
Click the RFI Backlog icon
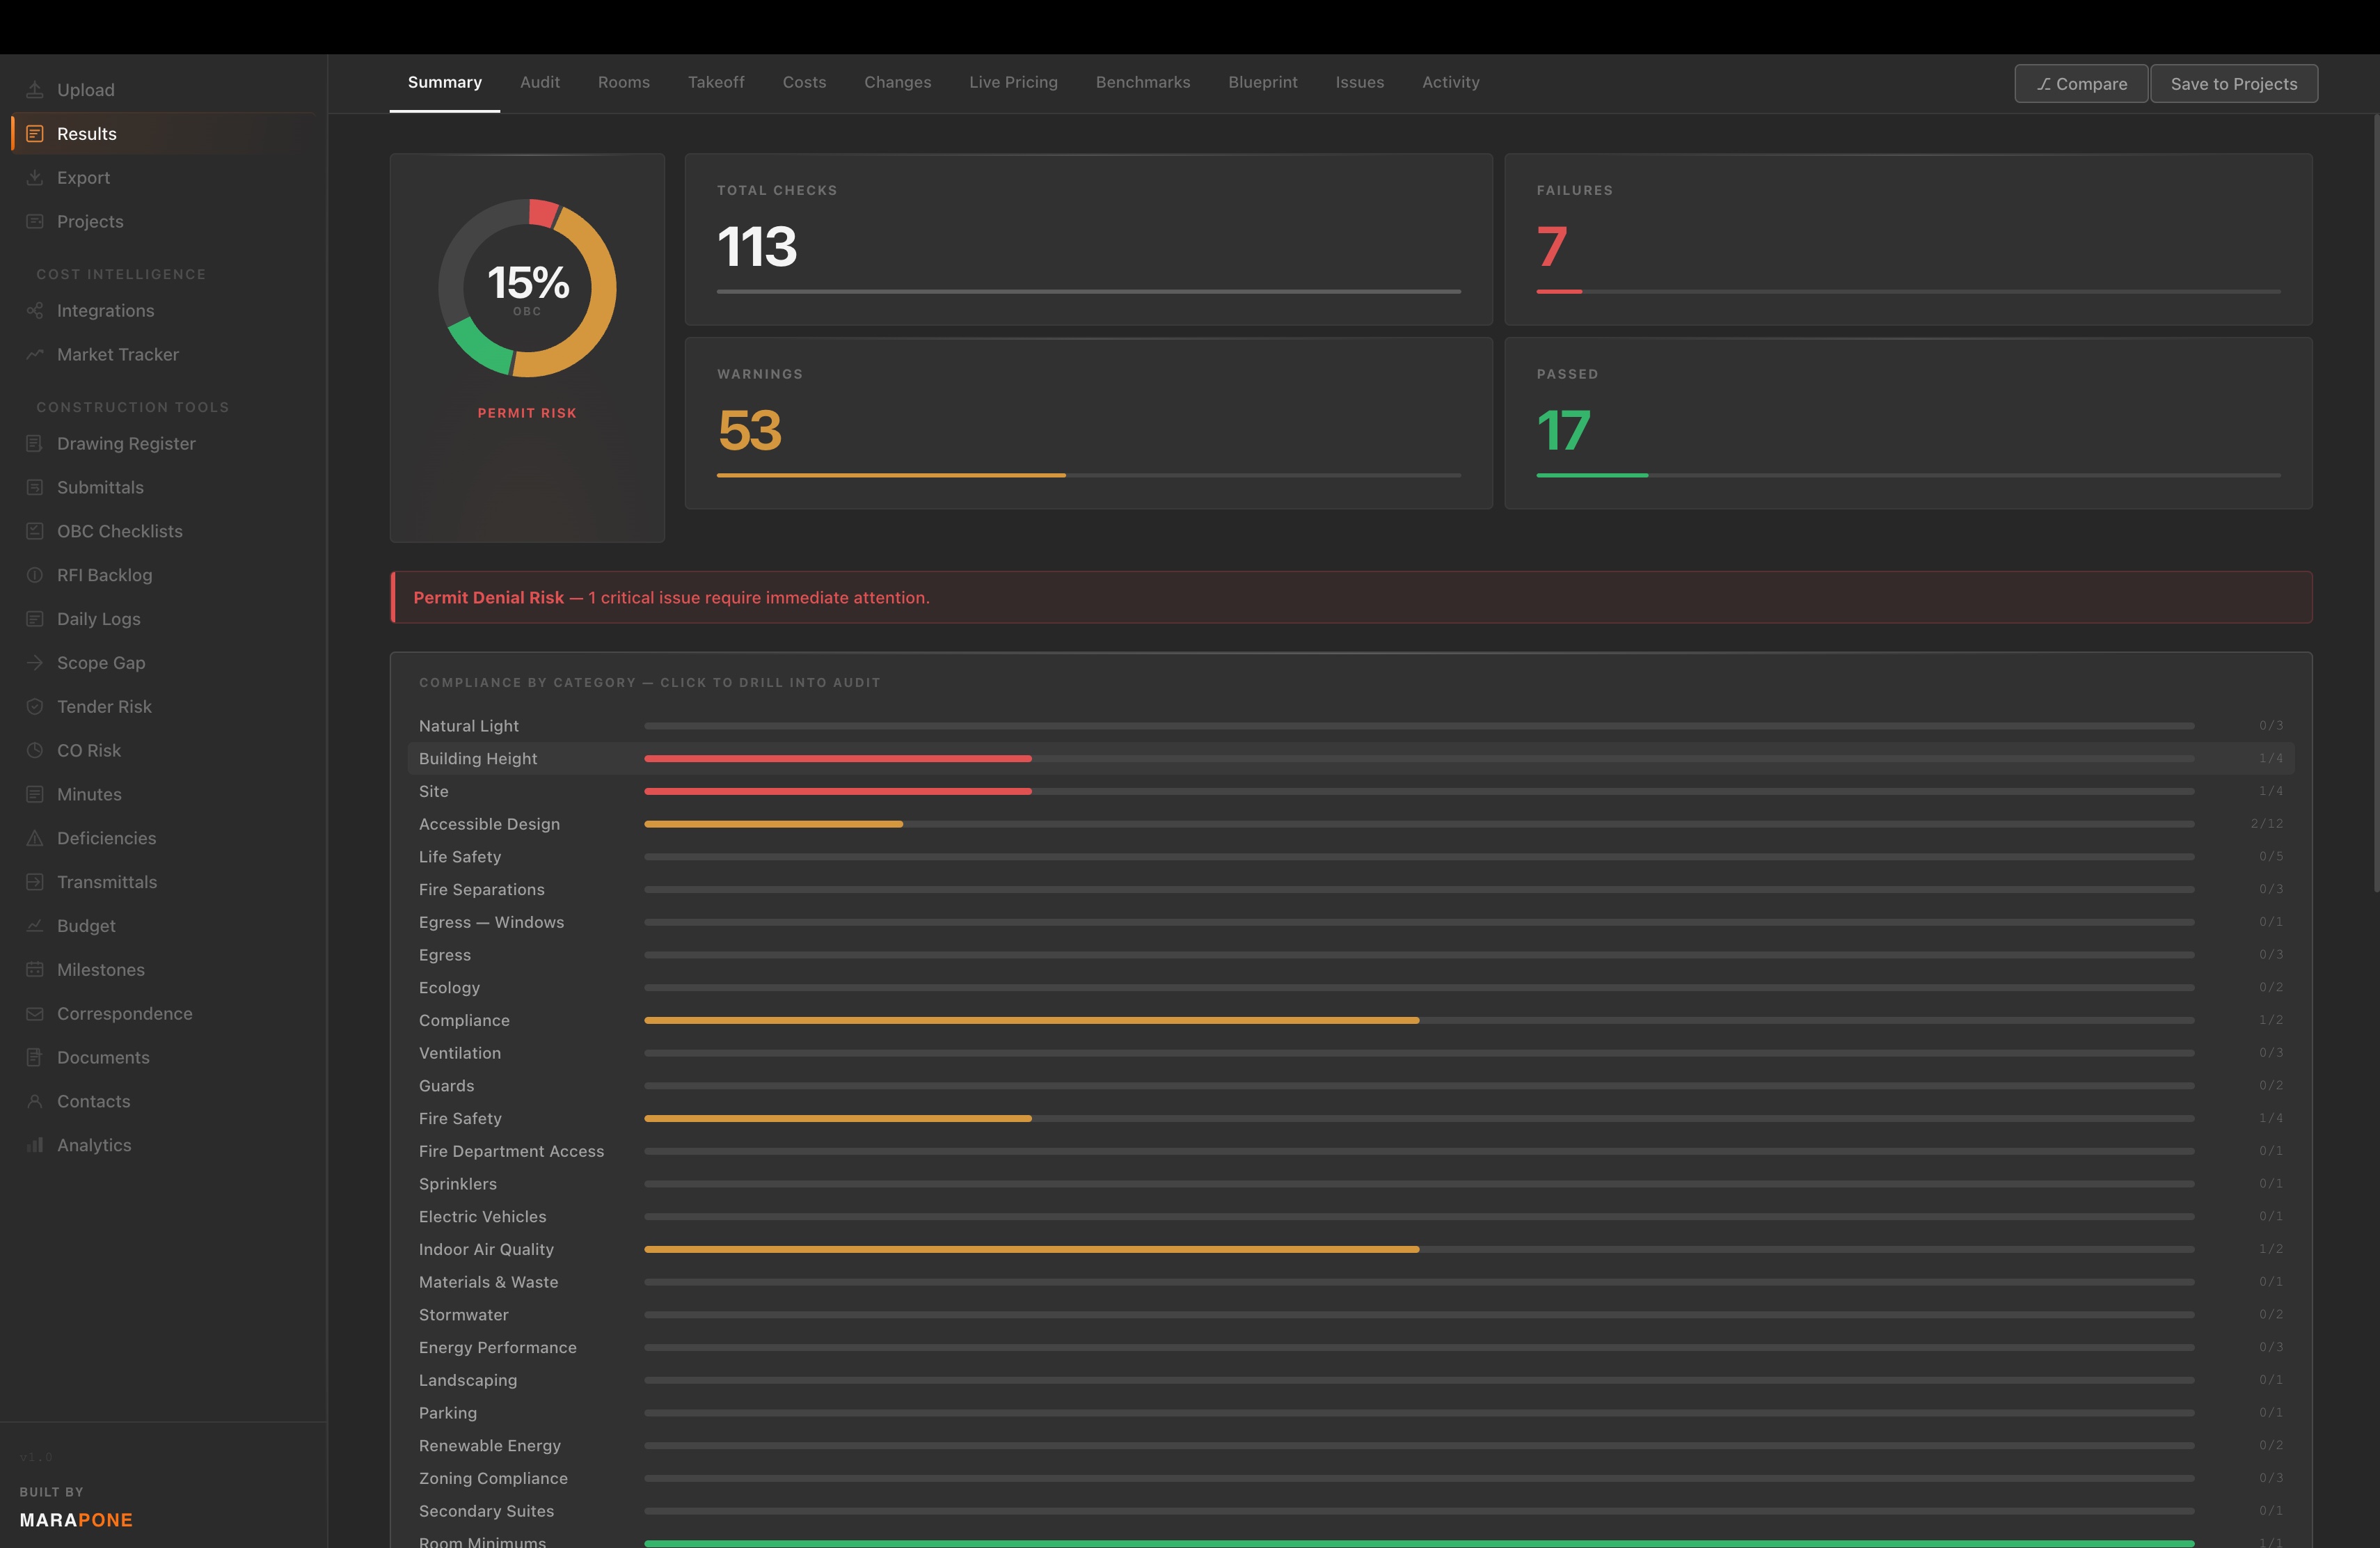tap(35, 575)
